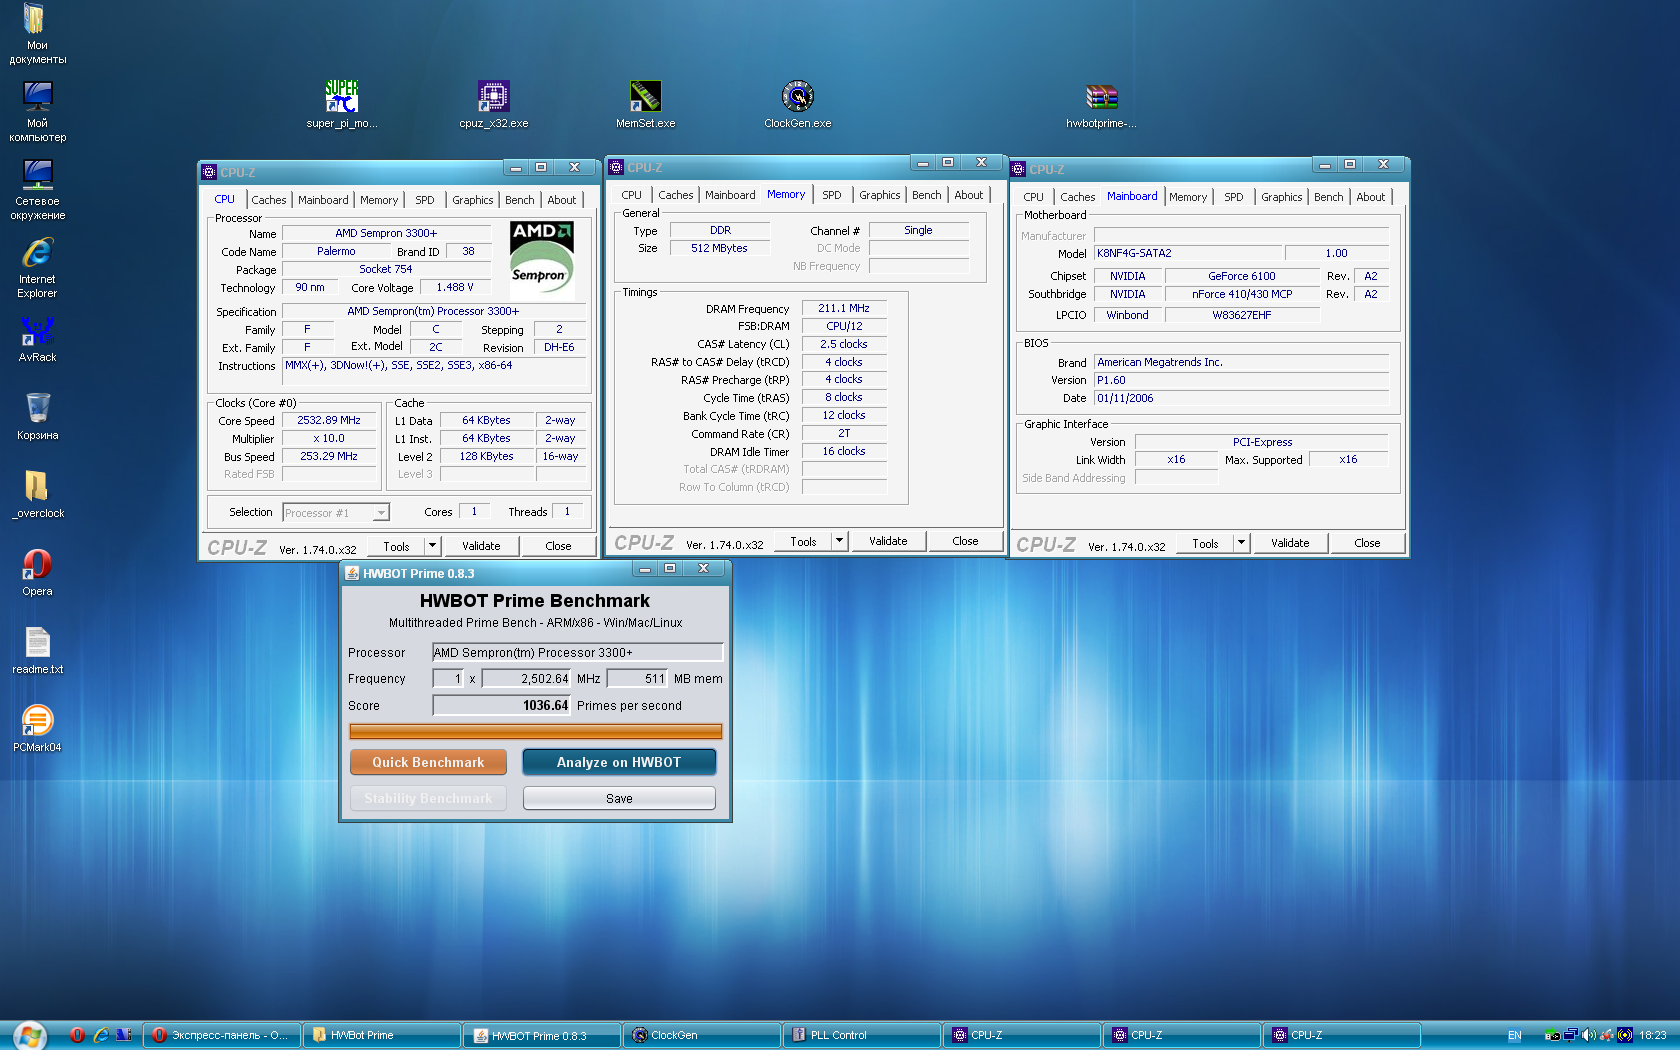Open Mainboard tab in the middle CPU-Z window

tap(730, 195)
